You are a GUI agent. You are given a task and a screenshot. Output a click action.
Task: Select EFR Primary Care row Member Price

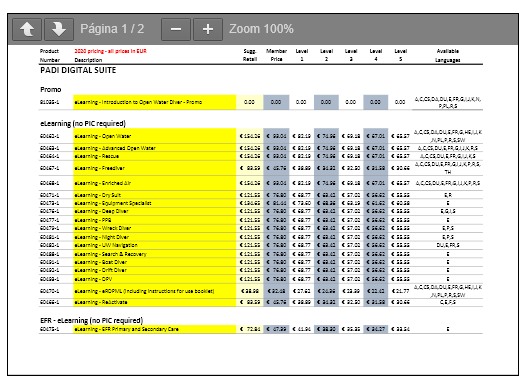[276, 329]
